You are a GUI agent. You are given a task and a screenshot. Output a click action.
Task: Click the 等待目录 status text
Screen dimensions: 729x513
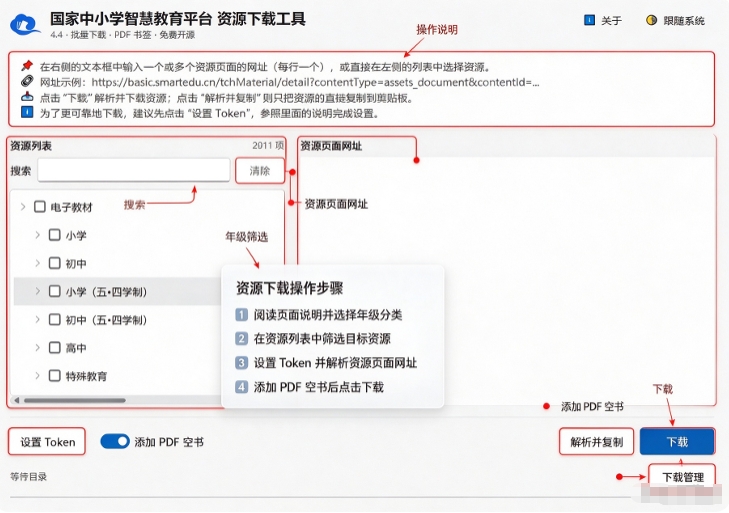pos(28,476)
